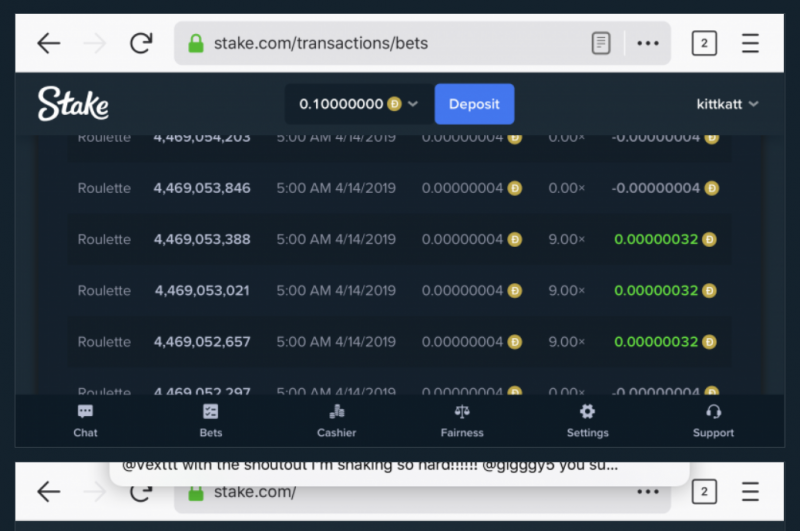The height and width of the screenshot is (531, 800).
Task: Click bet amount 0.00000004 in row 4,469,053,388
Action: [462, 239]
